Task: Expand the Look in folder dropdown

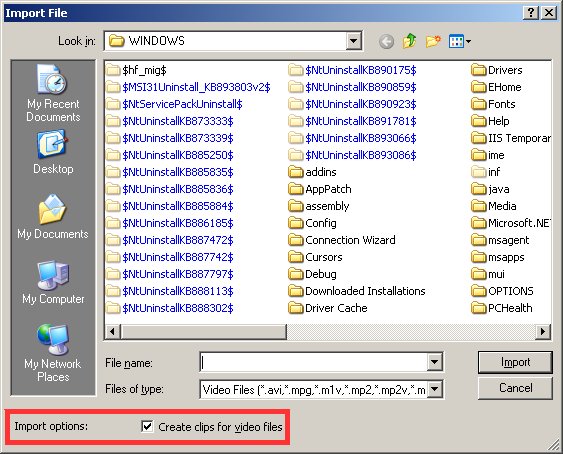Action: [x=353, y=41]
